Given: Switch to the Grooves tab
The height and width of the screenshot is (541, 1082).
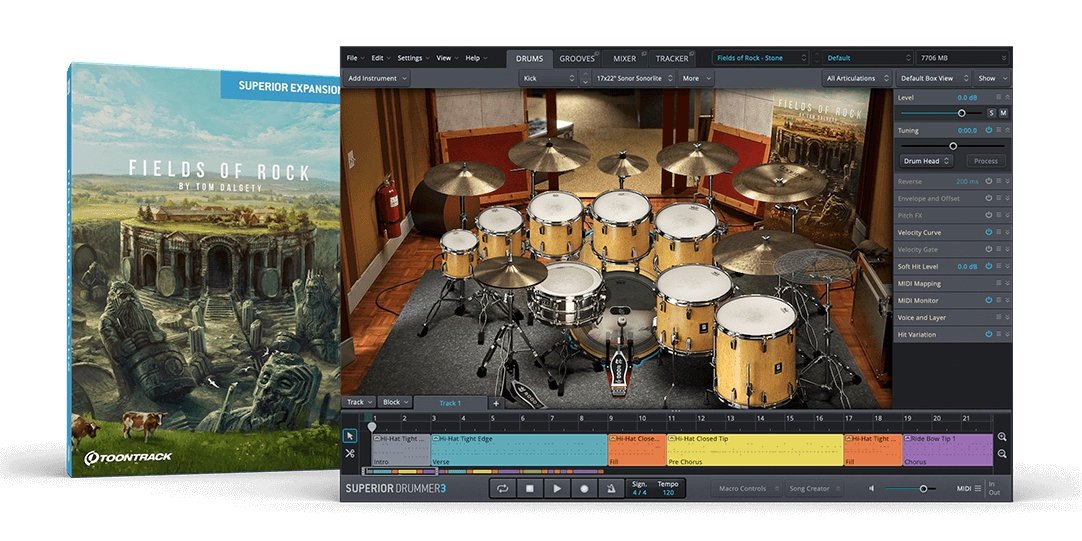Looking at the screenshot, I should click(577, 58).
